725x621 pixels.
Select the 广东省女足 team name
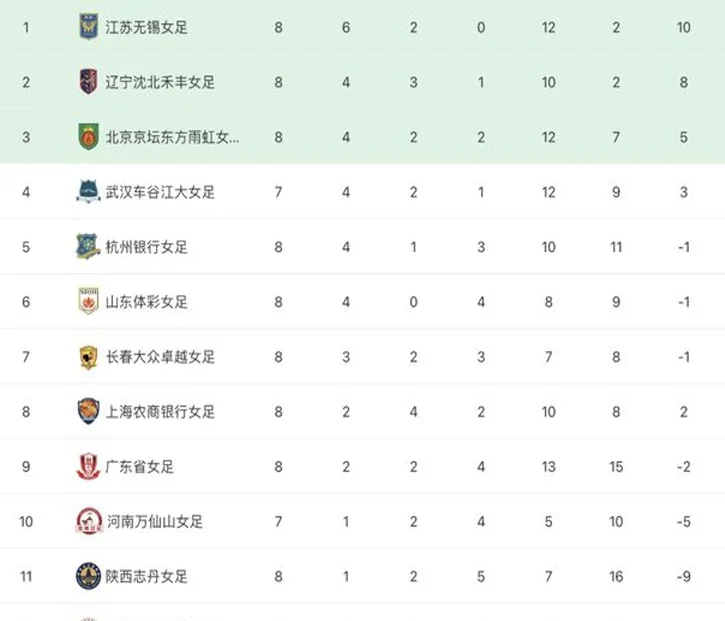(x=140, y=467)
